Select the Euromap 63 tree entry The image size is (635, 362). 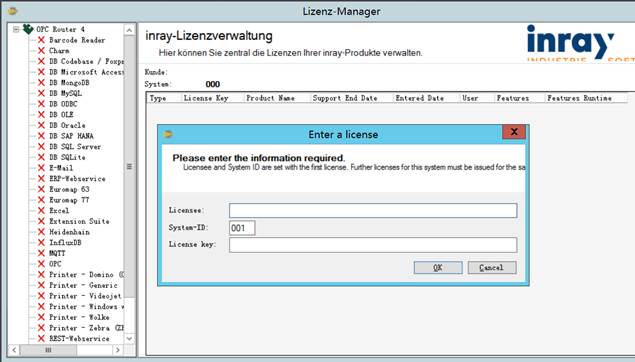[x=69, y=189]
